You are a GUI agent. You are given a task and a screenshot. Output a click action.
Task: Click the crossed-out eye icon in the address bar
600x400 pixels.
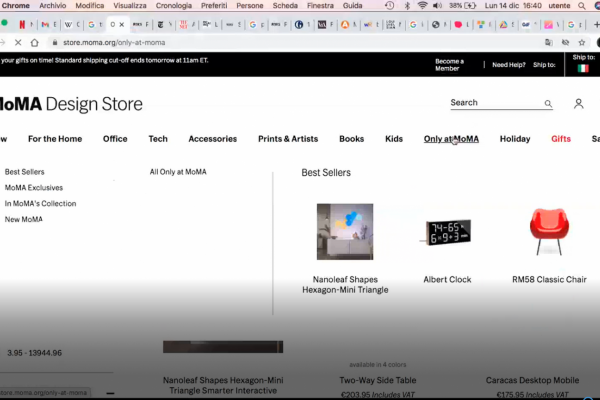565,42
